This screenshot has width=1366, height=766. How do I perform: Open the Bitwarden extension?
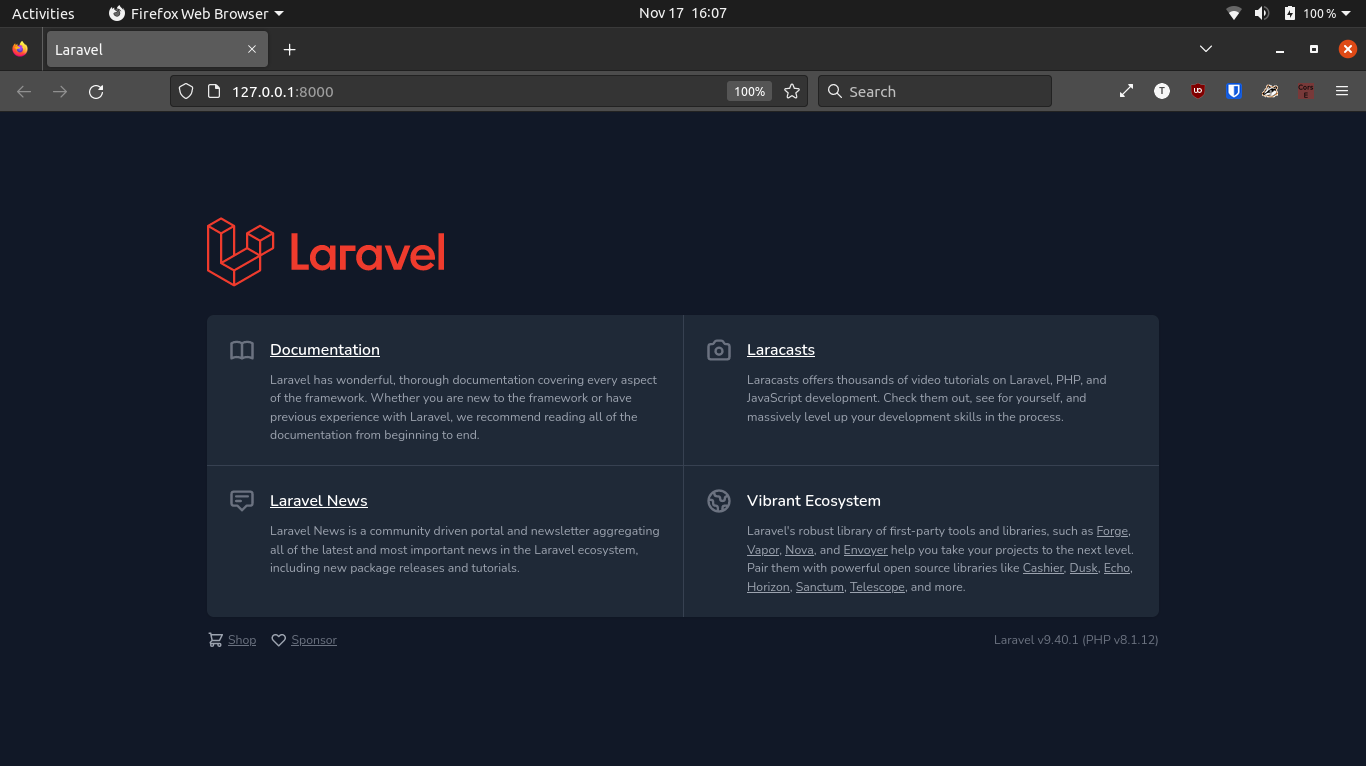pyautogui.click(x=1234, y=91)
